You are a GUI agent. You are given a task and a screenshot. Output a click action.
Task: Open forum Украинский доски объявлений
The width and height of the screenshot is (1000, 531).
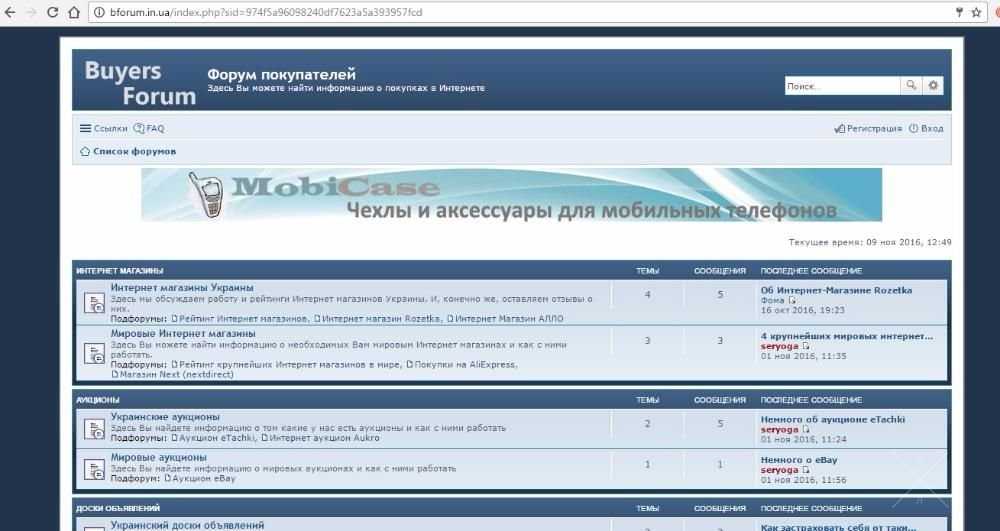click(188, 525)
